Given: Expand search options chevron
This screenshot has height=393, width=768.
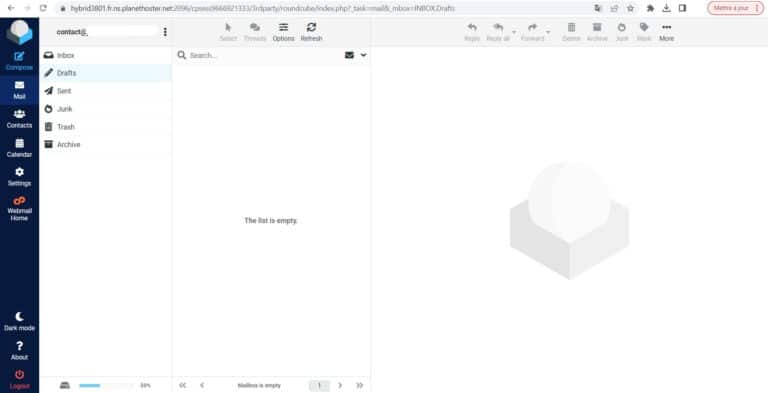Looking at the screenshot, I should tap(363, 55).
